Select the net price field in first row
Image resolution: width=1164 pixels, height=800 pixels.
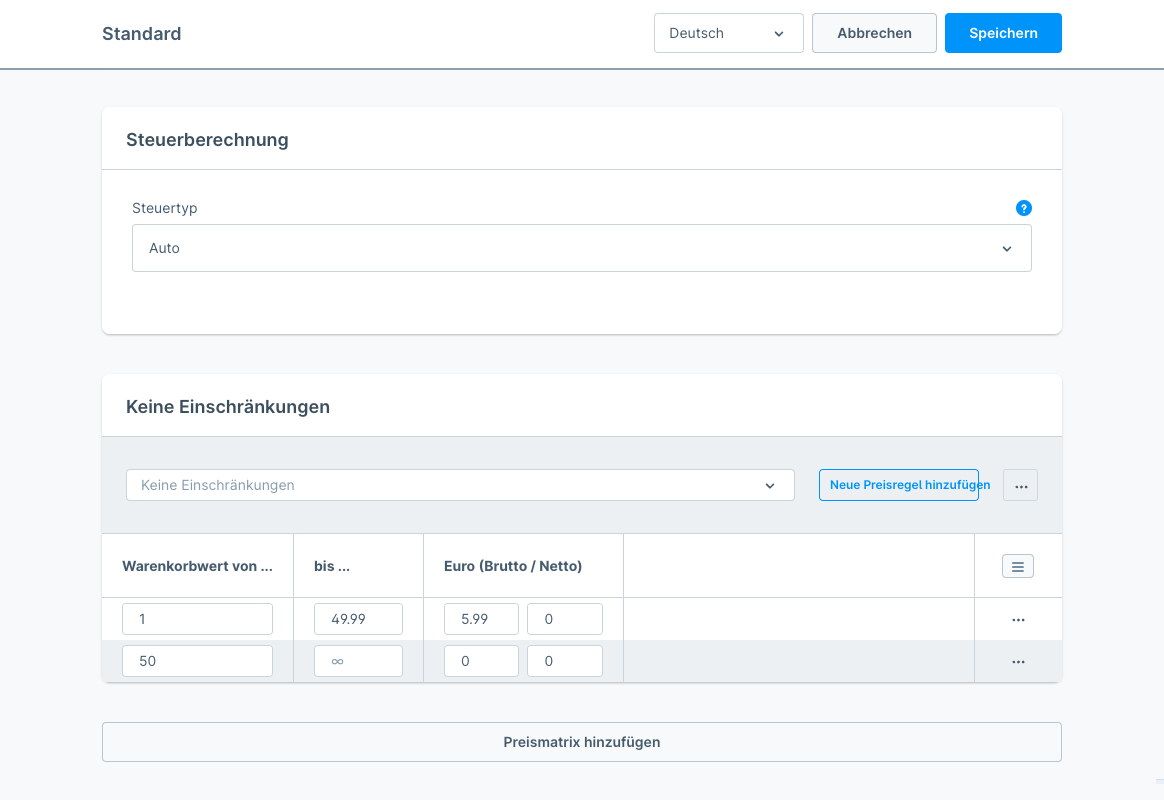(x=564, y=619)
